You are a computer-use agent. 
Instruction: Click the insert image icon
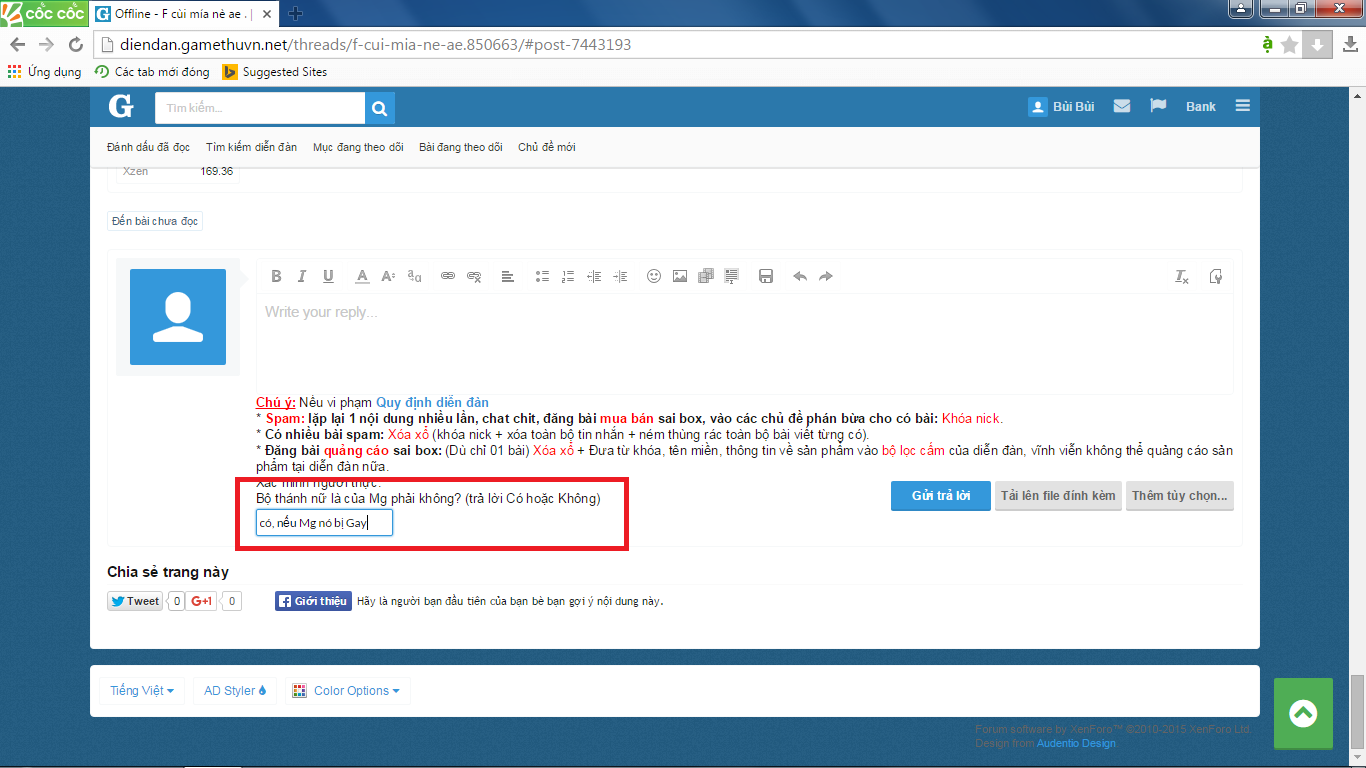click(680, 277)
